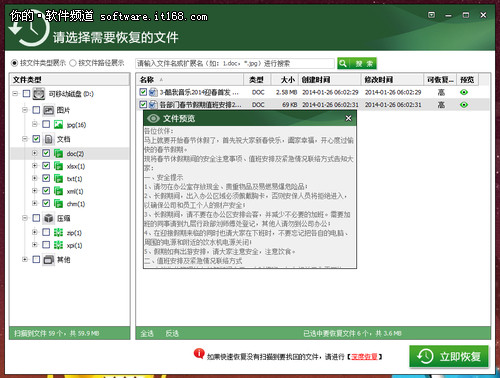This screenshot has height=378, width=500.
Task: Click Invert Selection in the bottom bar
Action: [172, 333]
